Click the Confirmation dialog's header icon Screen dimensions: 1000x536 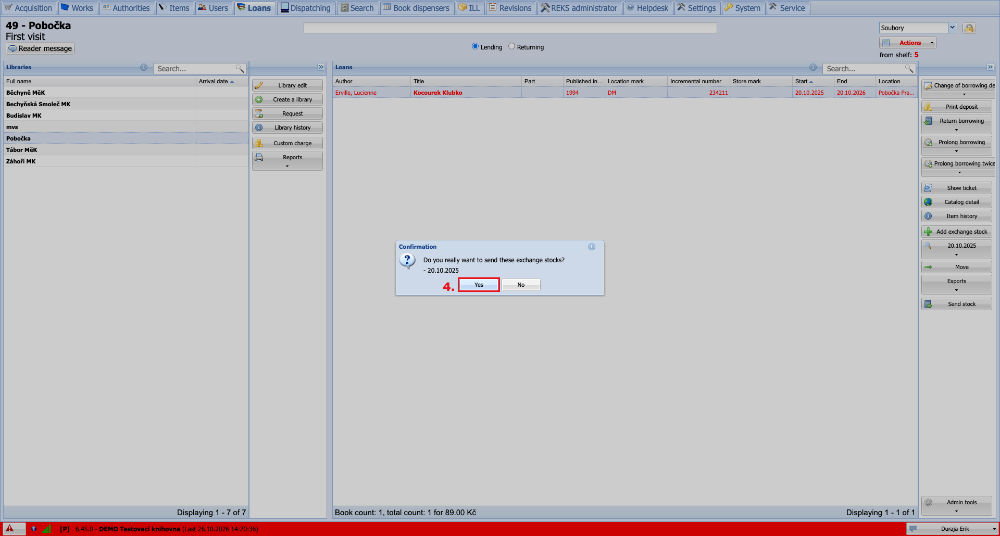click(x=591, y=246)
